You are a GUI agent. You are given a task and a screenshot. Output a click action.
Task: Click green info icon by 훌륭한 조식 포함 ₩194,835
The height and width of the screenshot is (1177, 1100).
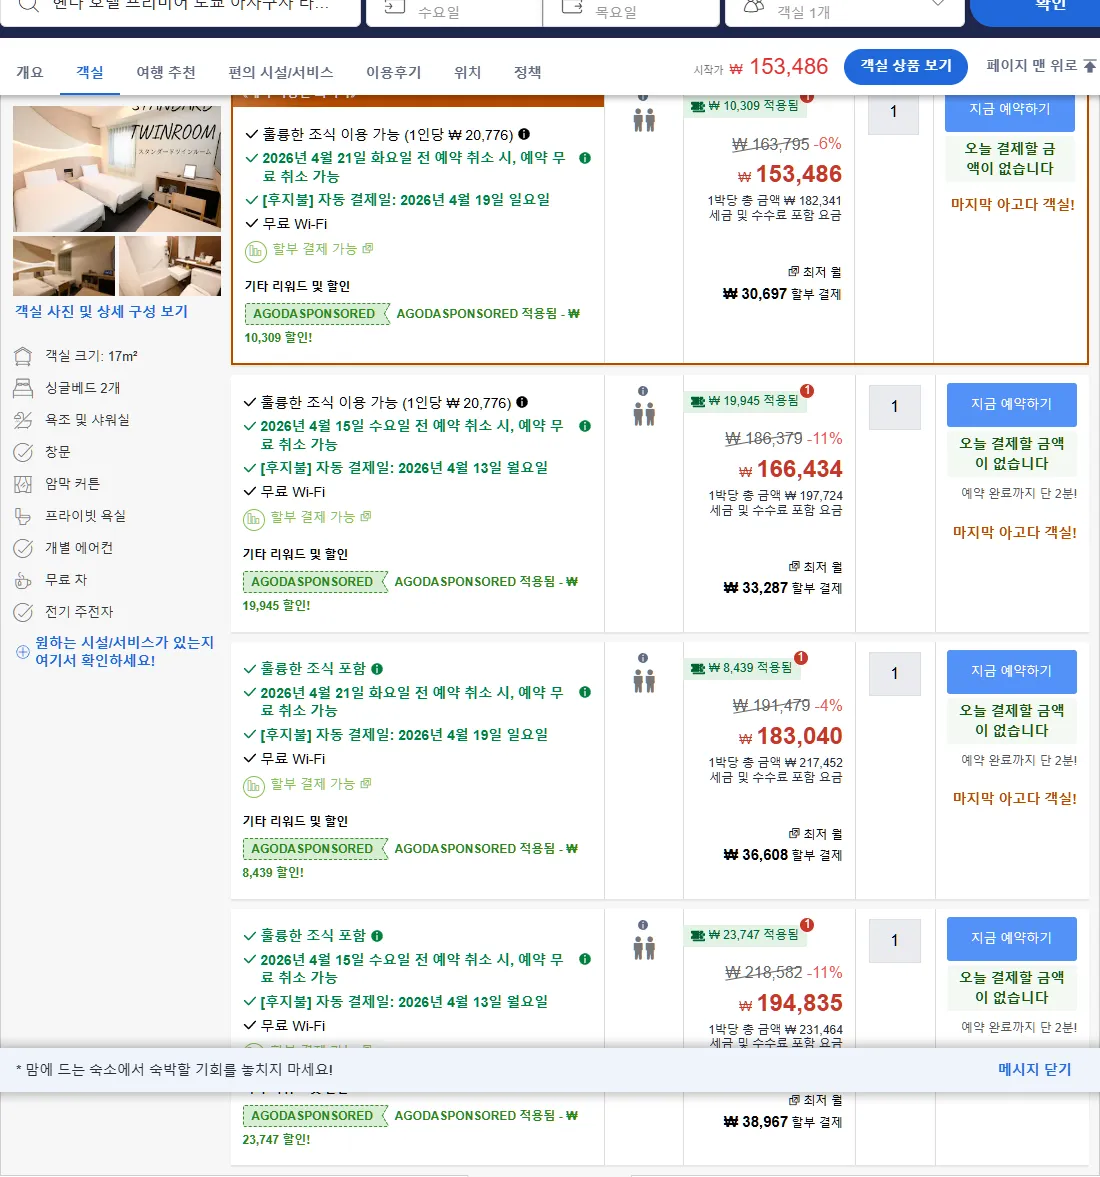pyautogui.click(x=377, y=936)
